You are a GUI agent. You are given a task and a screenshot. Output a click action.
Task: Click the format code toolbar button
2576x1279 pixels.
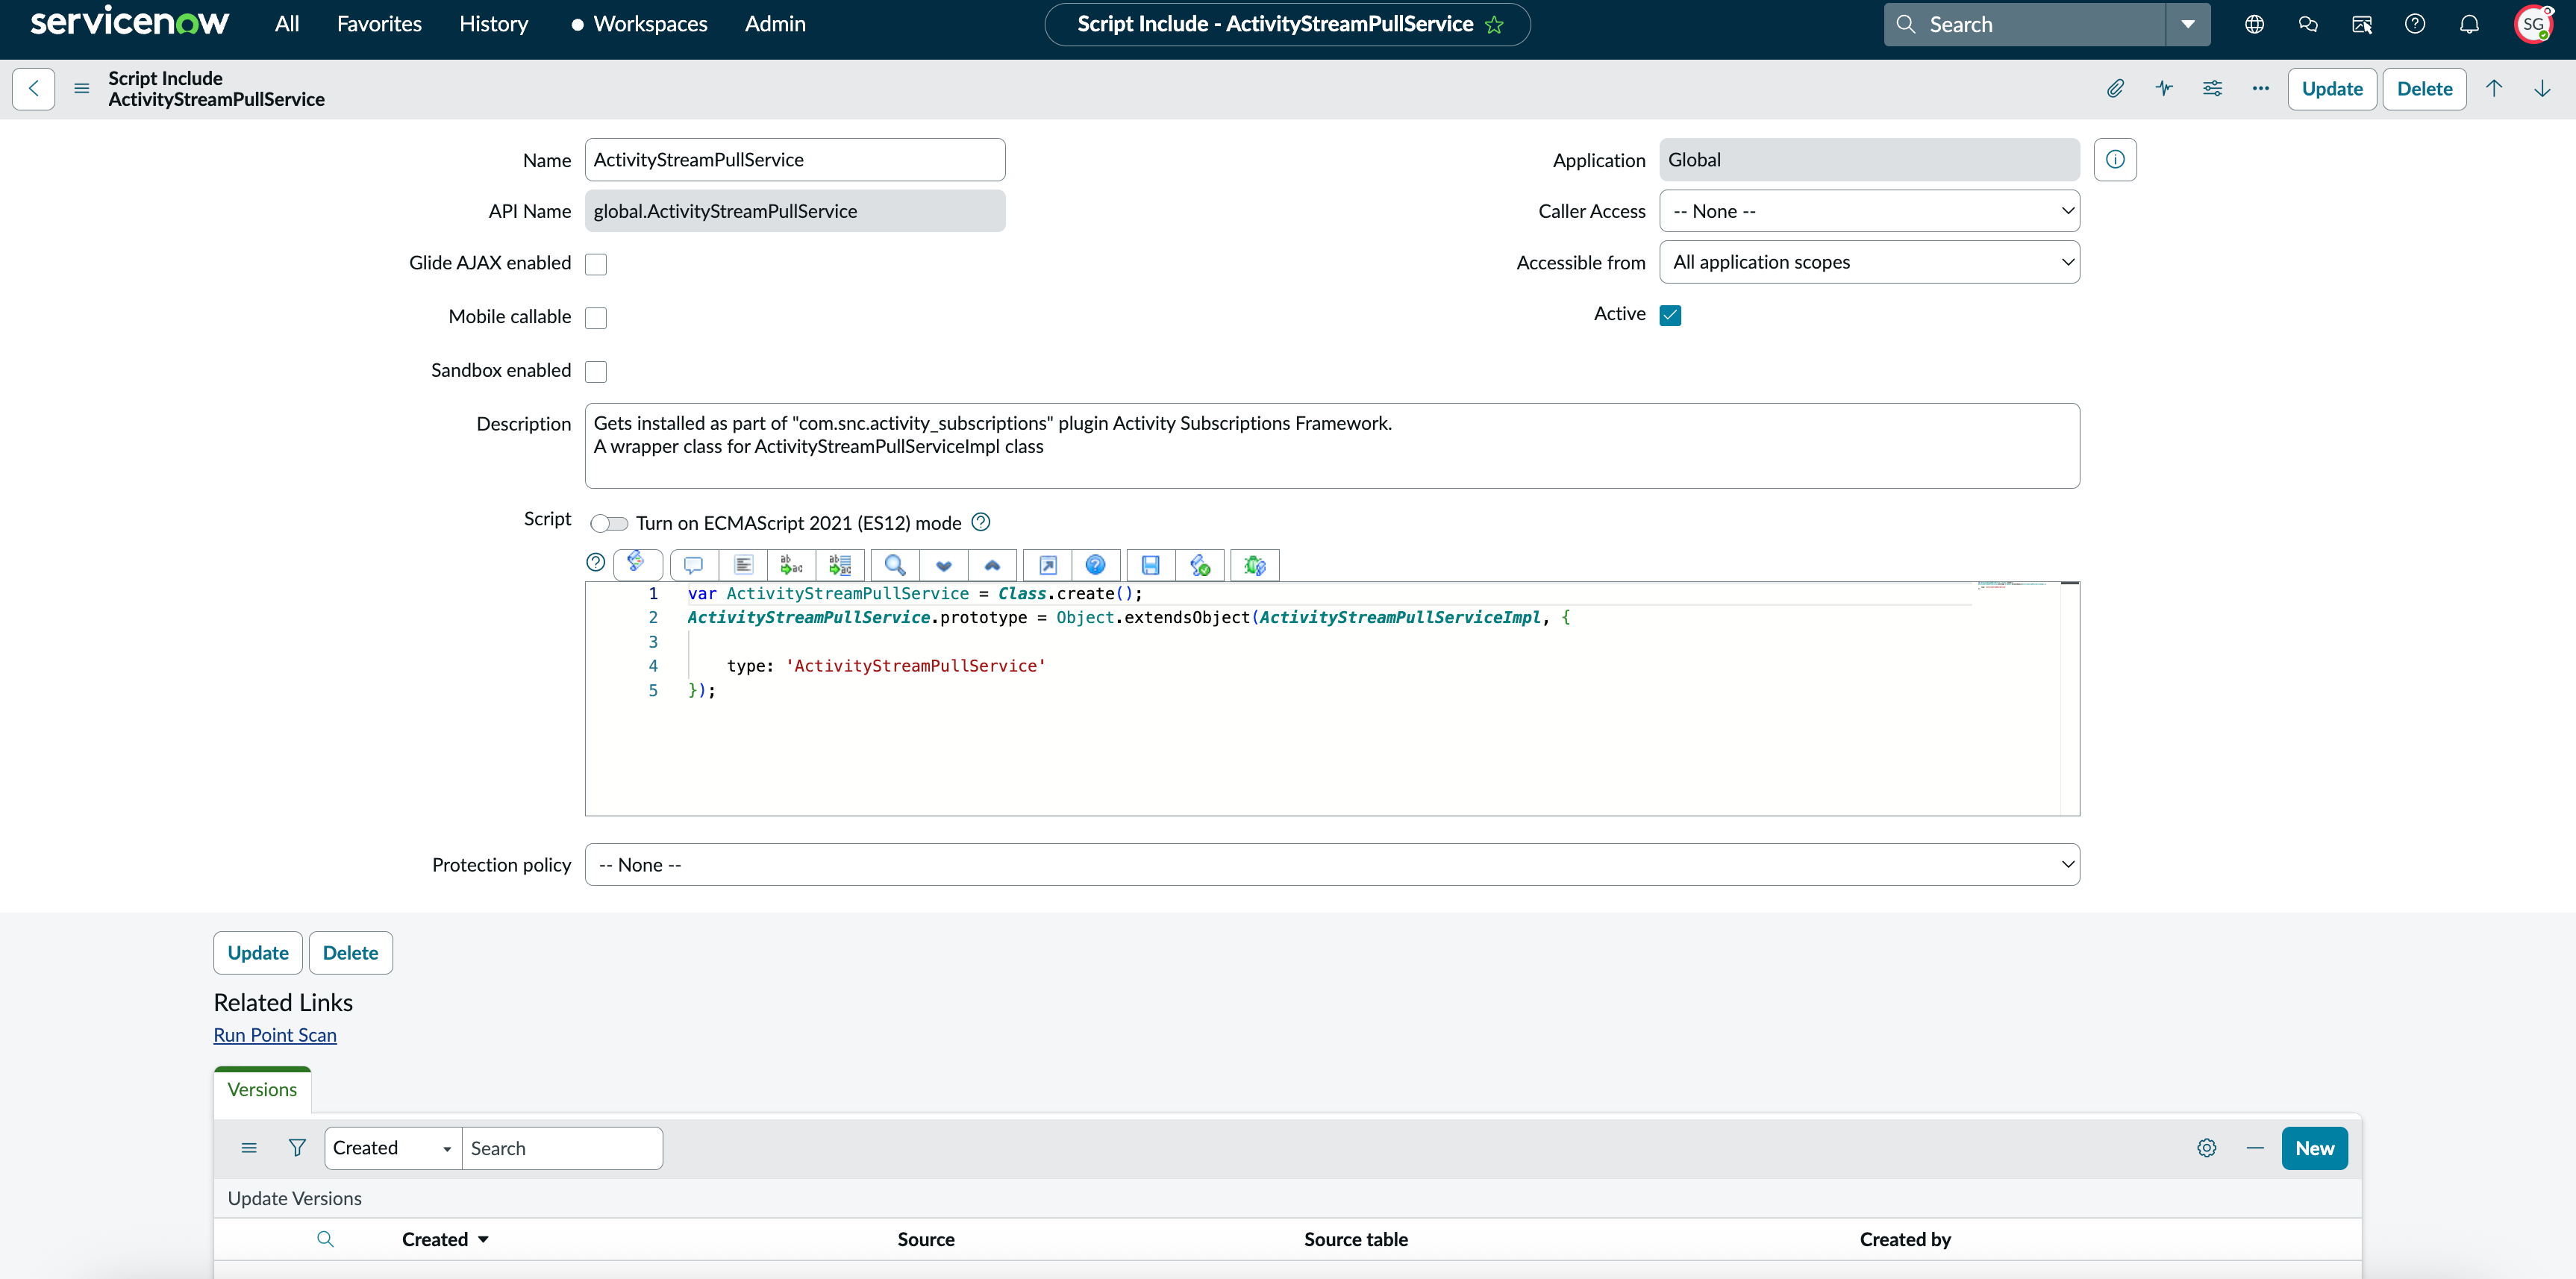743,566
